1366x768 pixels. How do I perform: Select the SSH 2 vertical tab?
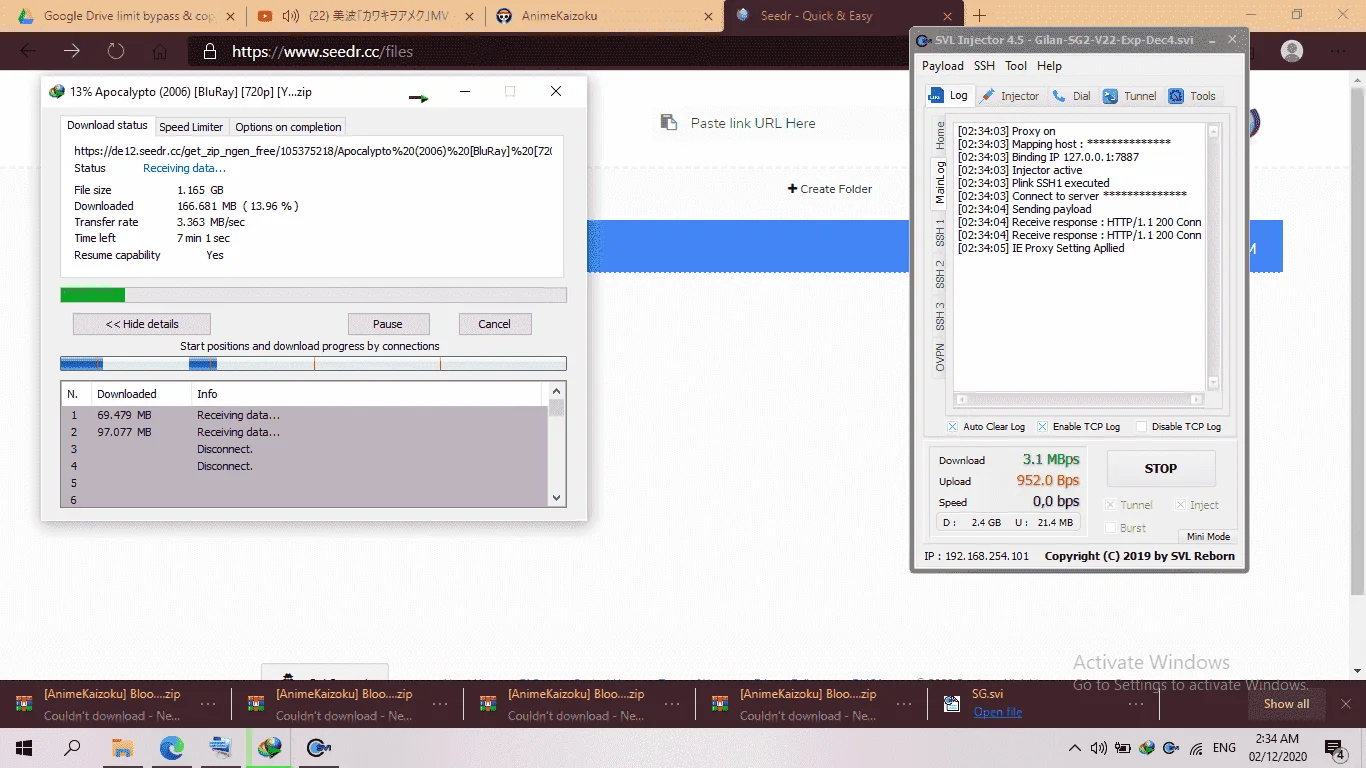pyautogui.click(x=940, y=275)
